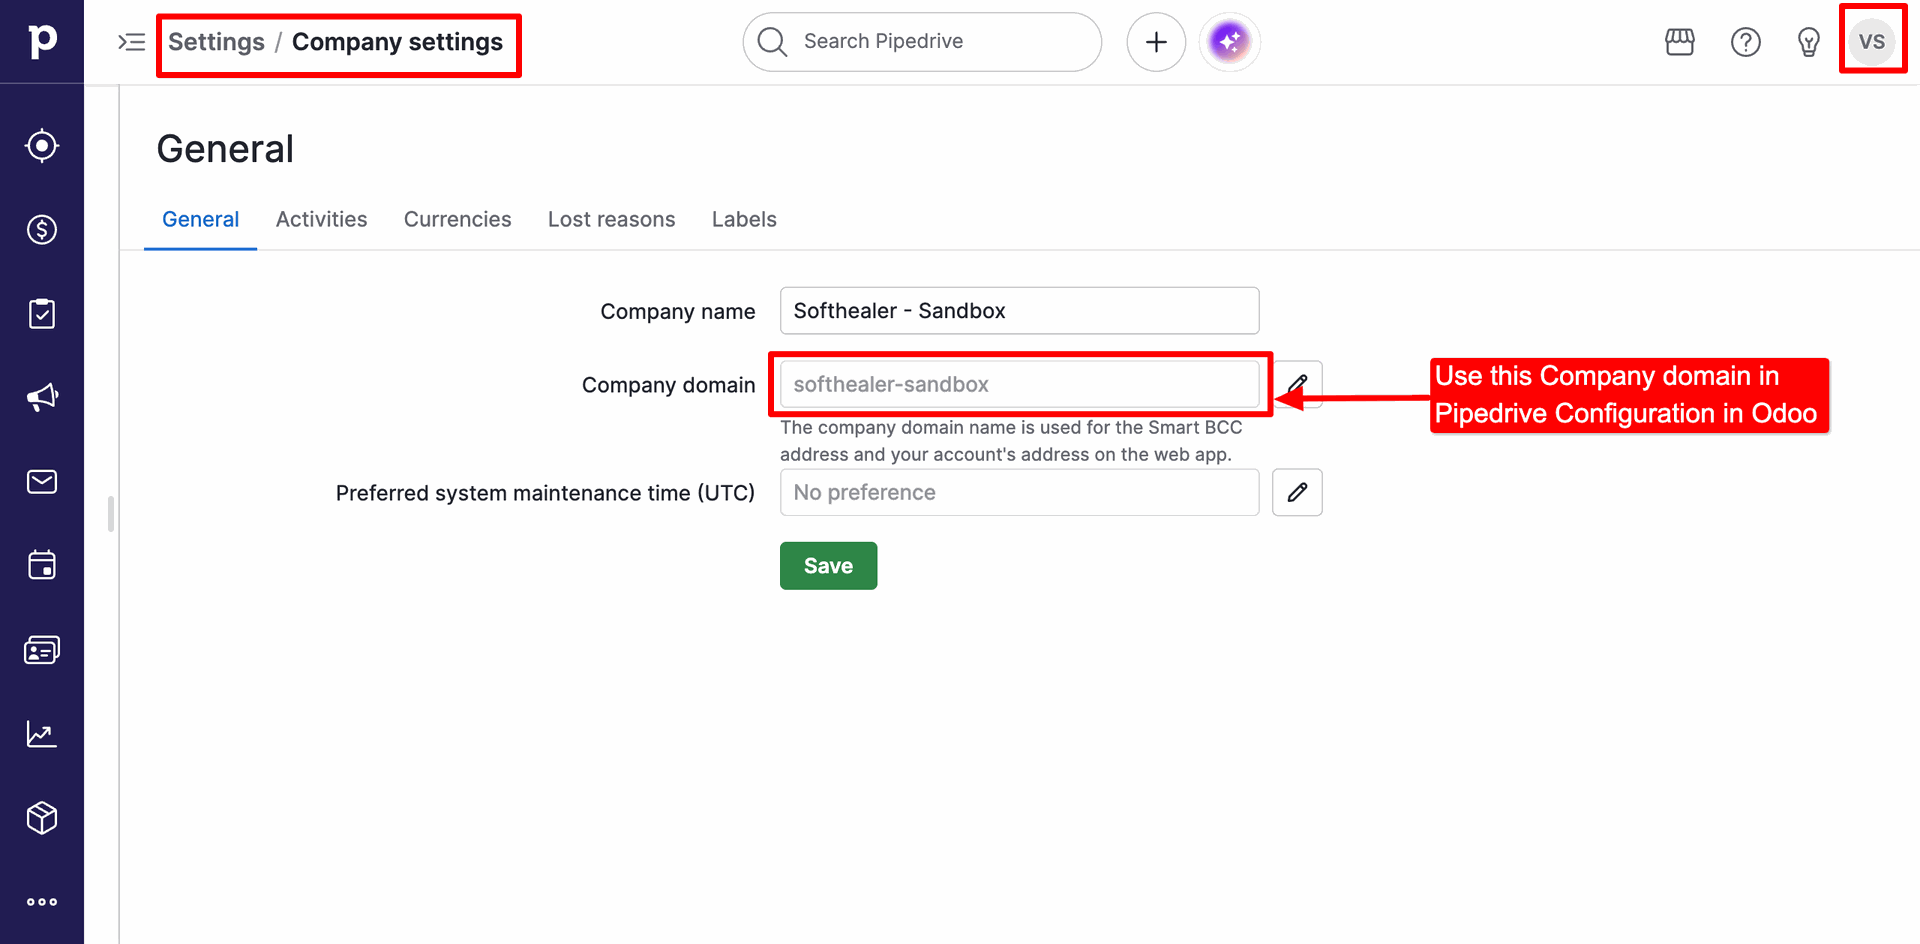The height and width of the screenshot is (944, 1920).
Task: Open the Contacts card icon in sidebar
Action: 42,651
